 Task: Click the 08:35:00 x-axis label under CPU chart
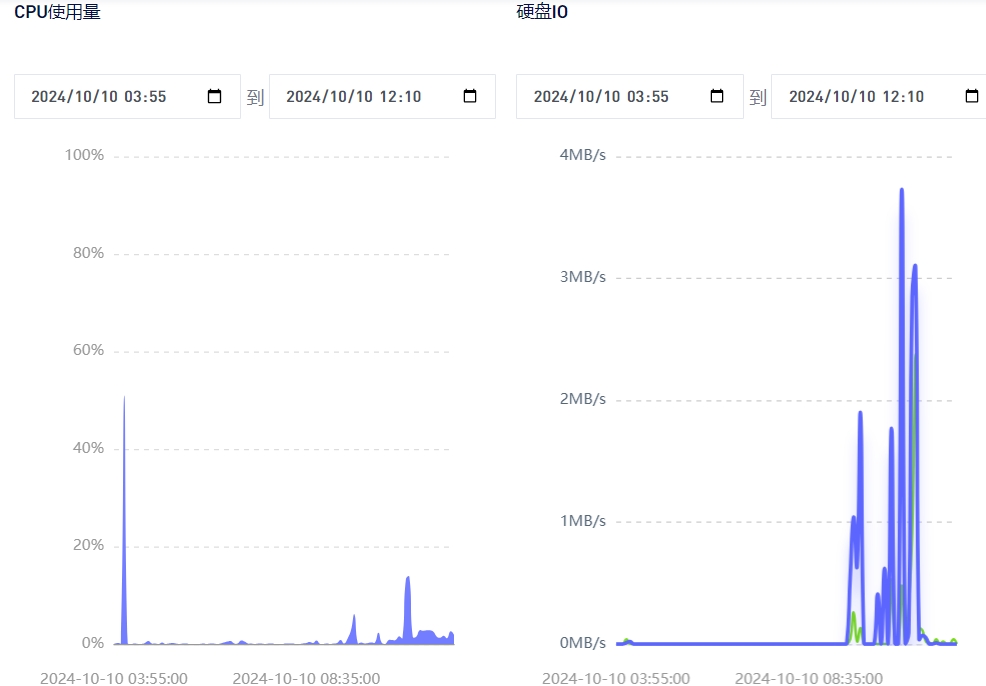pos(306,678)
